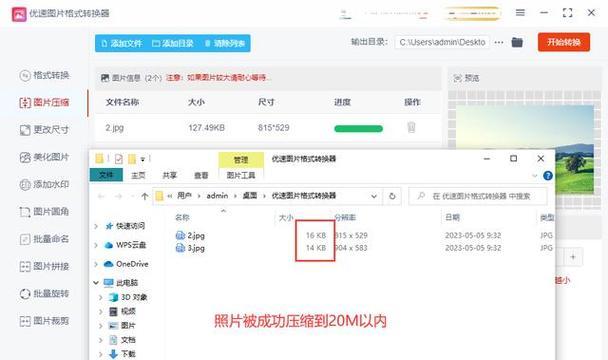Open quick access toolbar dropdown arrow
Image resolution: width=608 pixels, height=360 pixels.
[142, 159]
